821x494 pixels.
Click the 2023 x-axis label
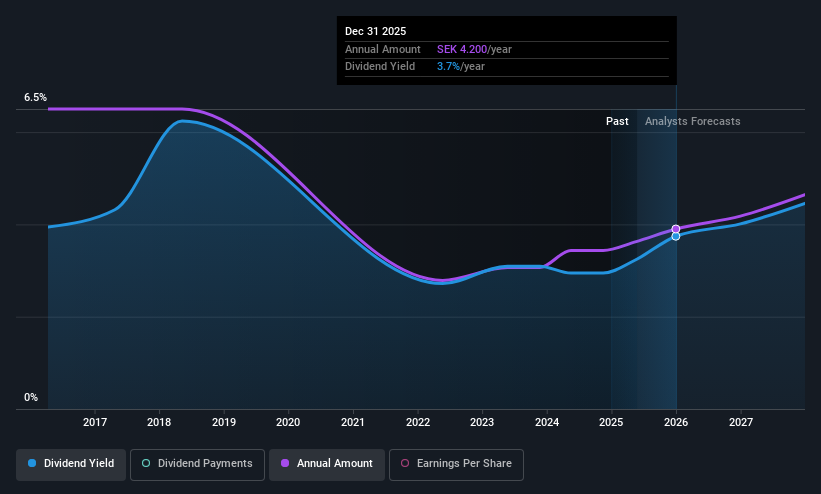(482, 422)
